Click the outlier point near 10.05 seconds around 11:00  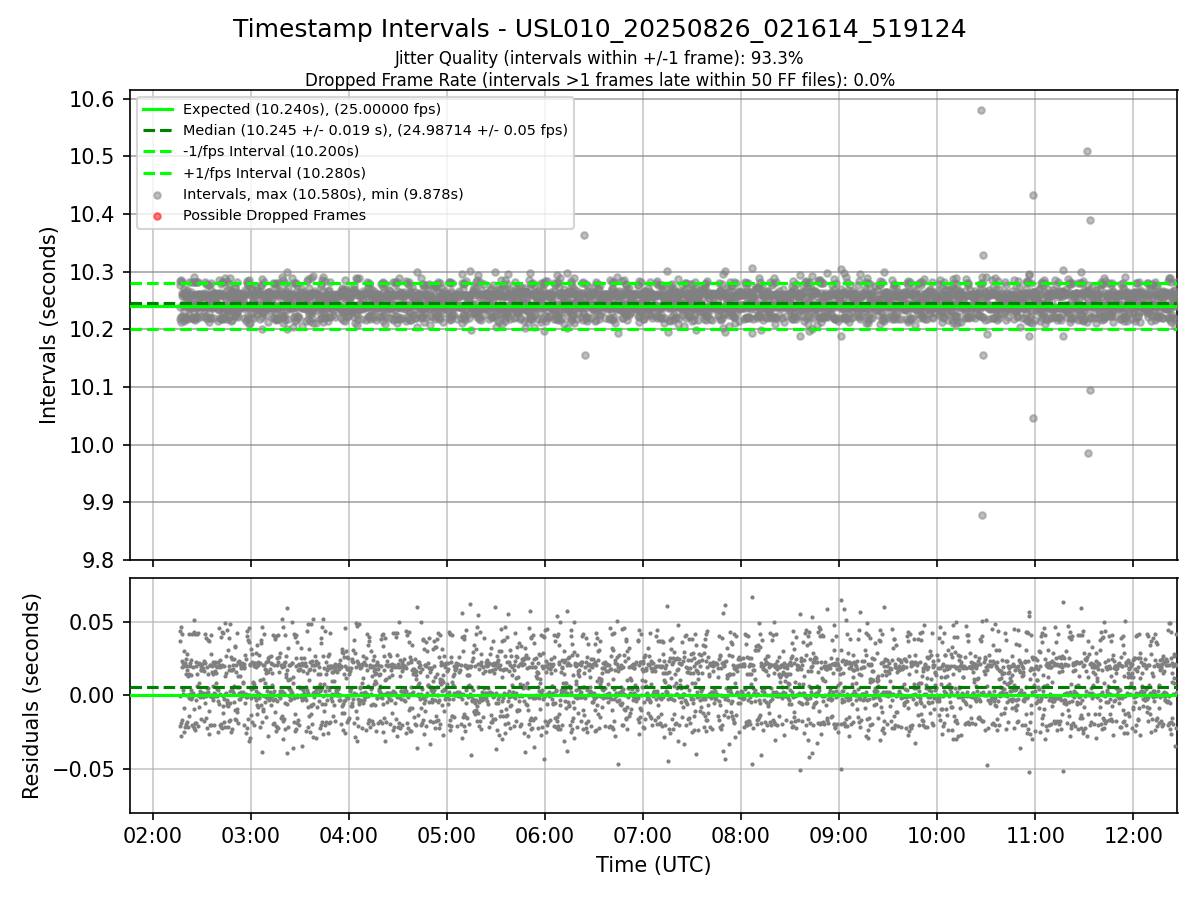[1033, 418]
